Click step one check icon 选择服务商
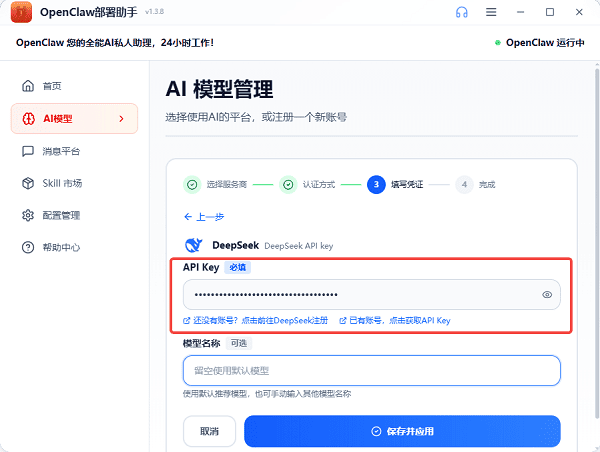This screenshot has height=452, width=600. coord(192,185)
